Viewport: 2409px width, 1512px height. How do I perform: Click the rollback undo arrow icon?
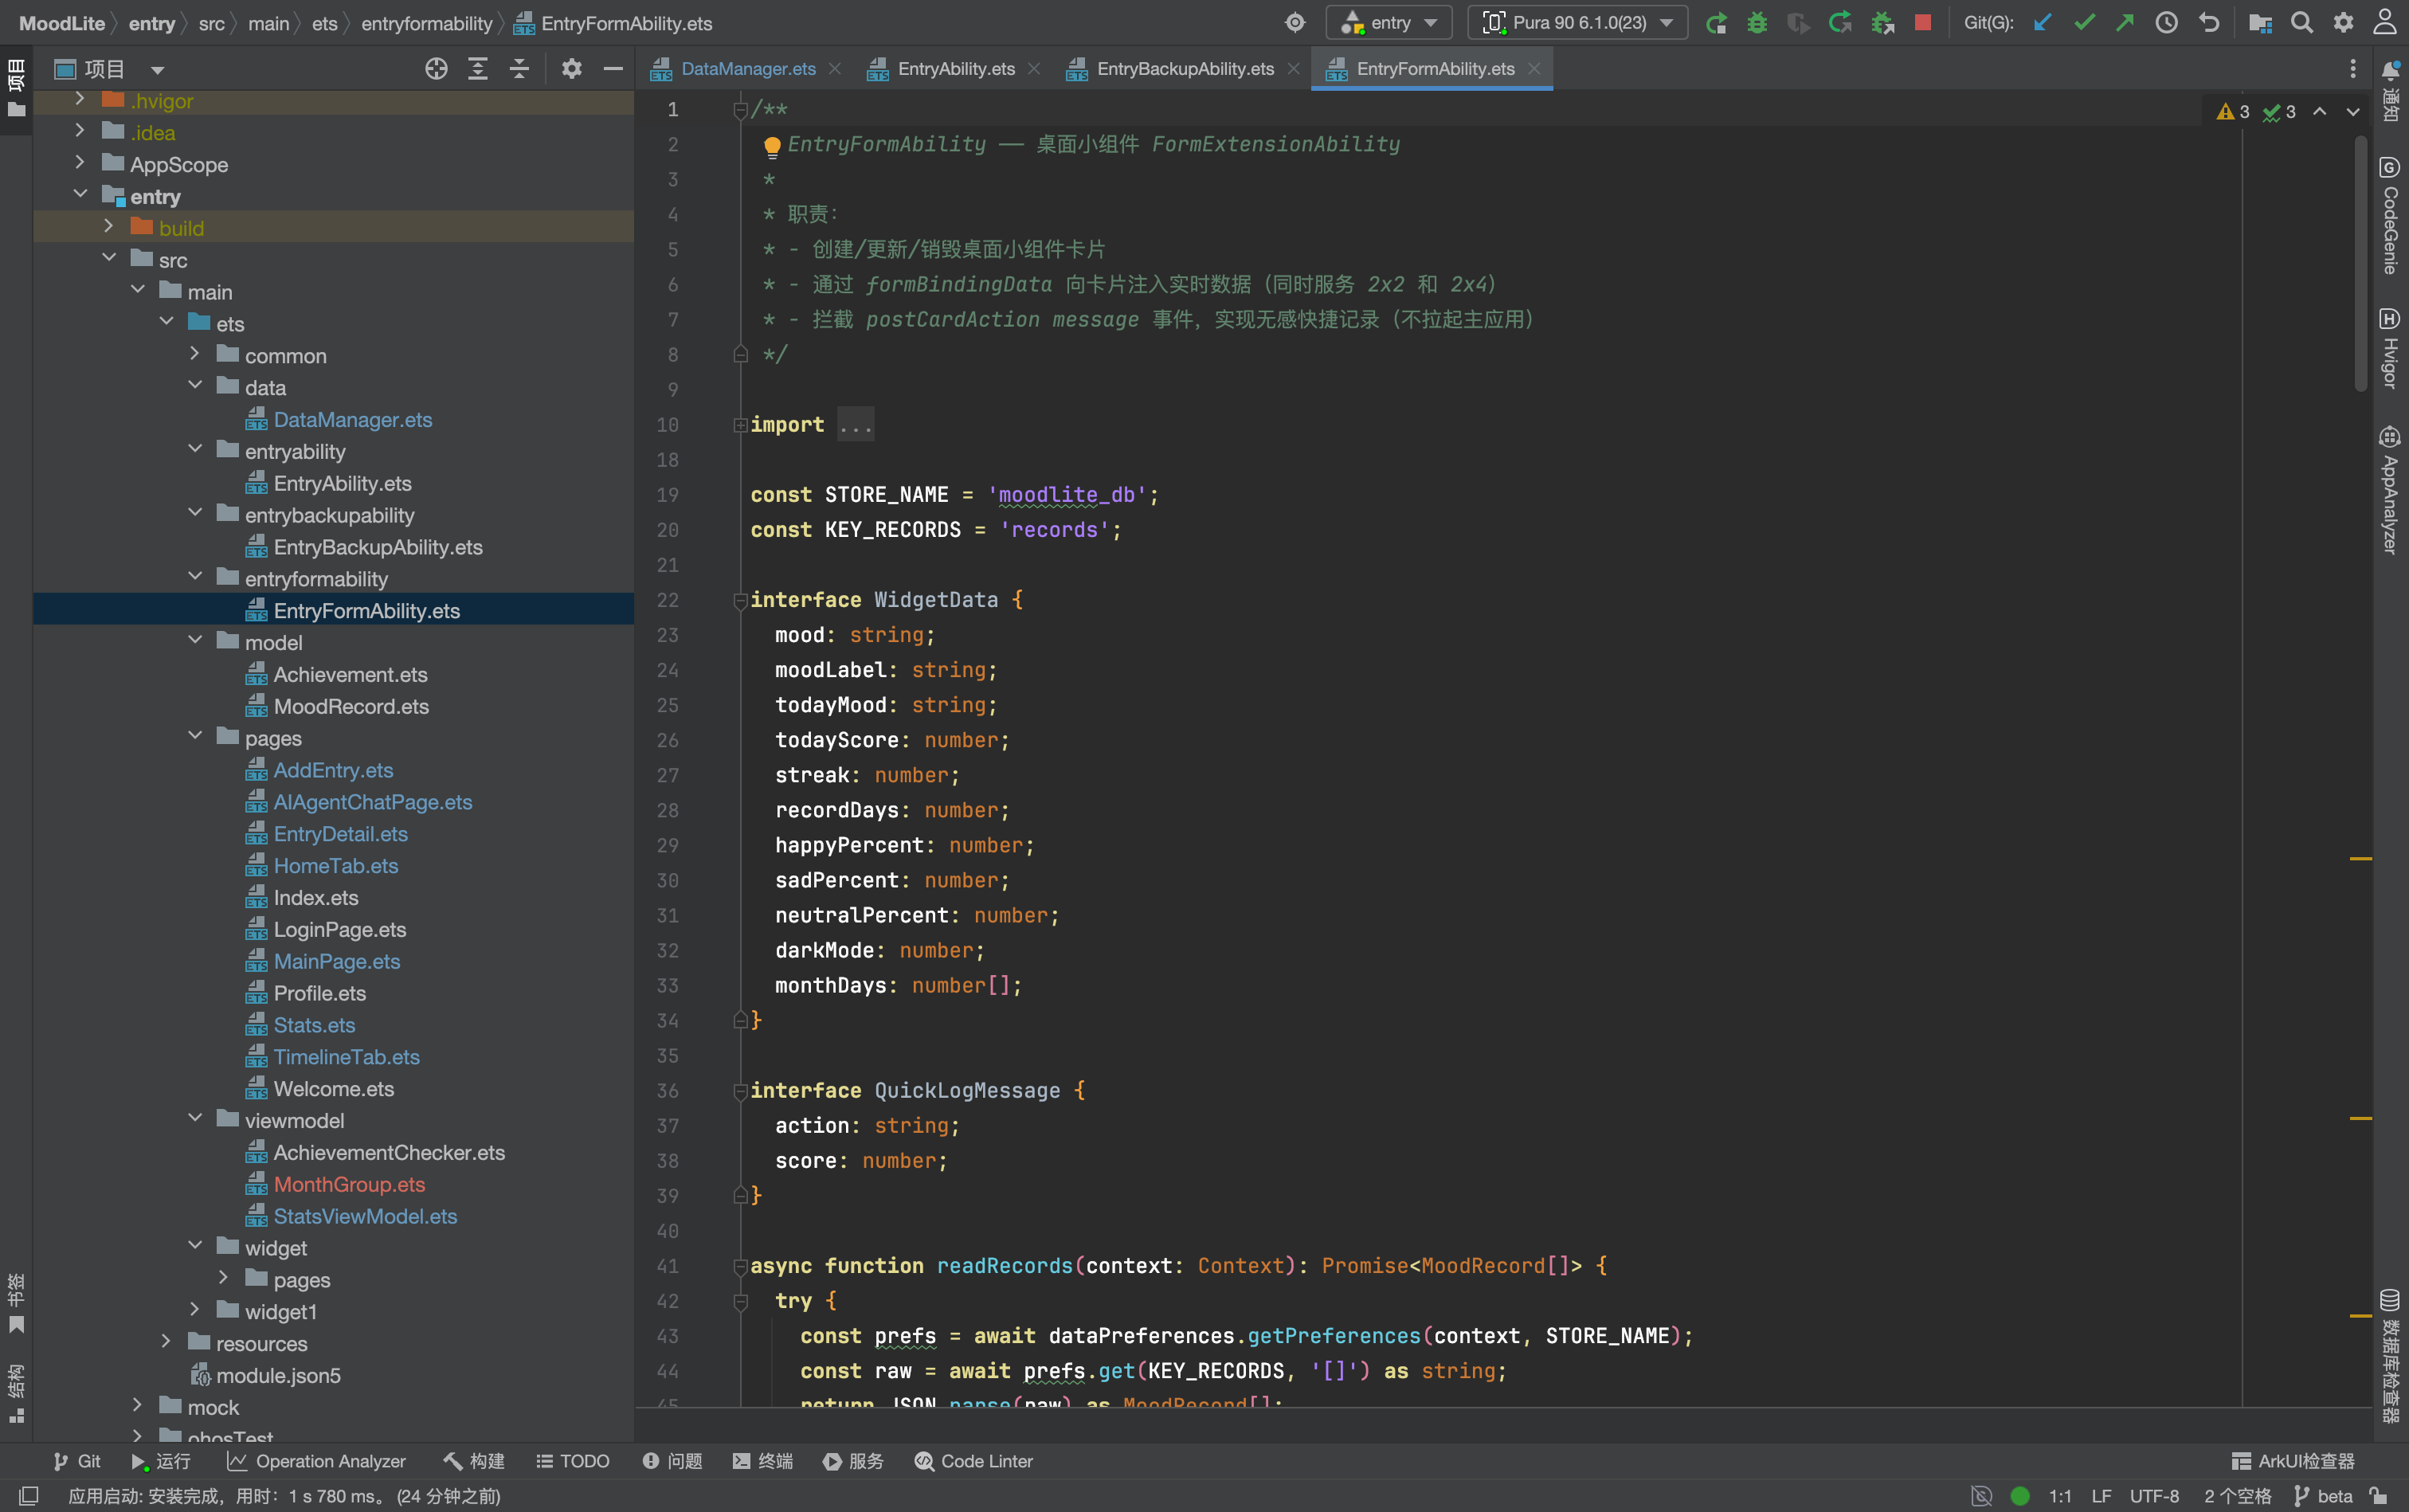(x=2209, y=23)
